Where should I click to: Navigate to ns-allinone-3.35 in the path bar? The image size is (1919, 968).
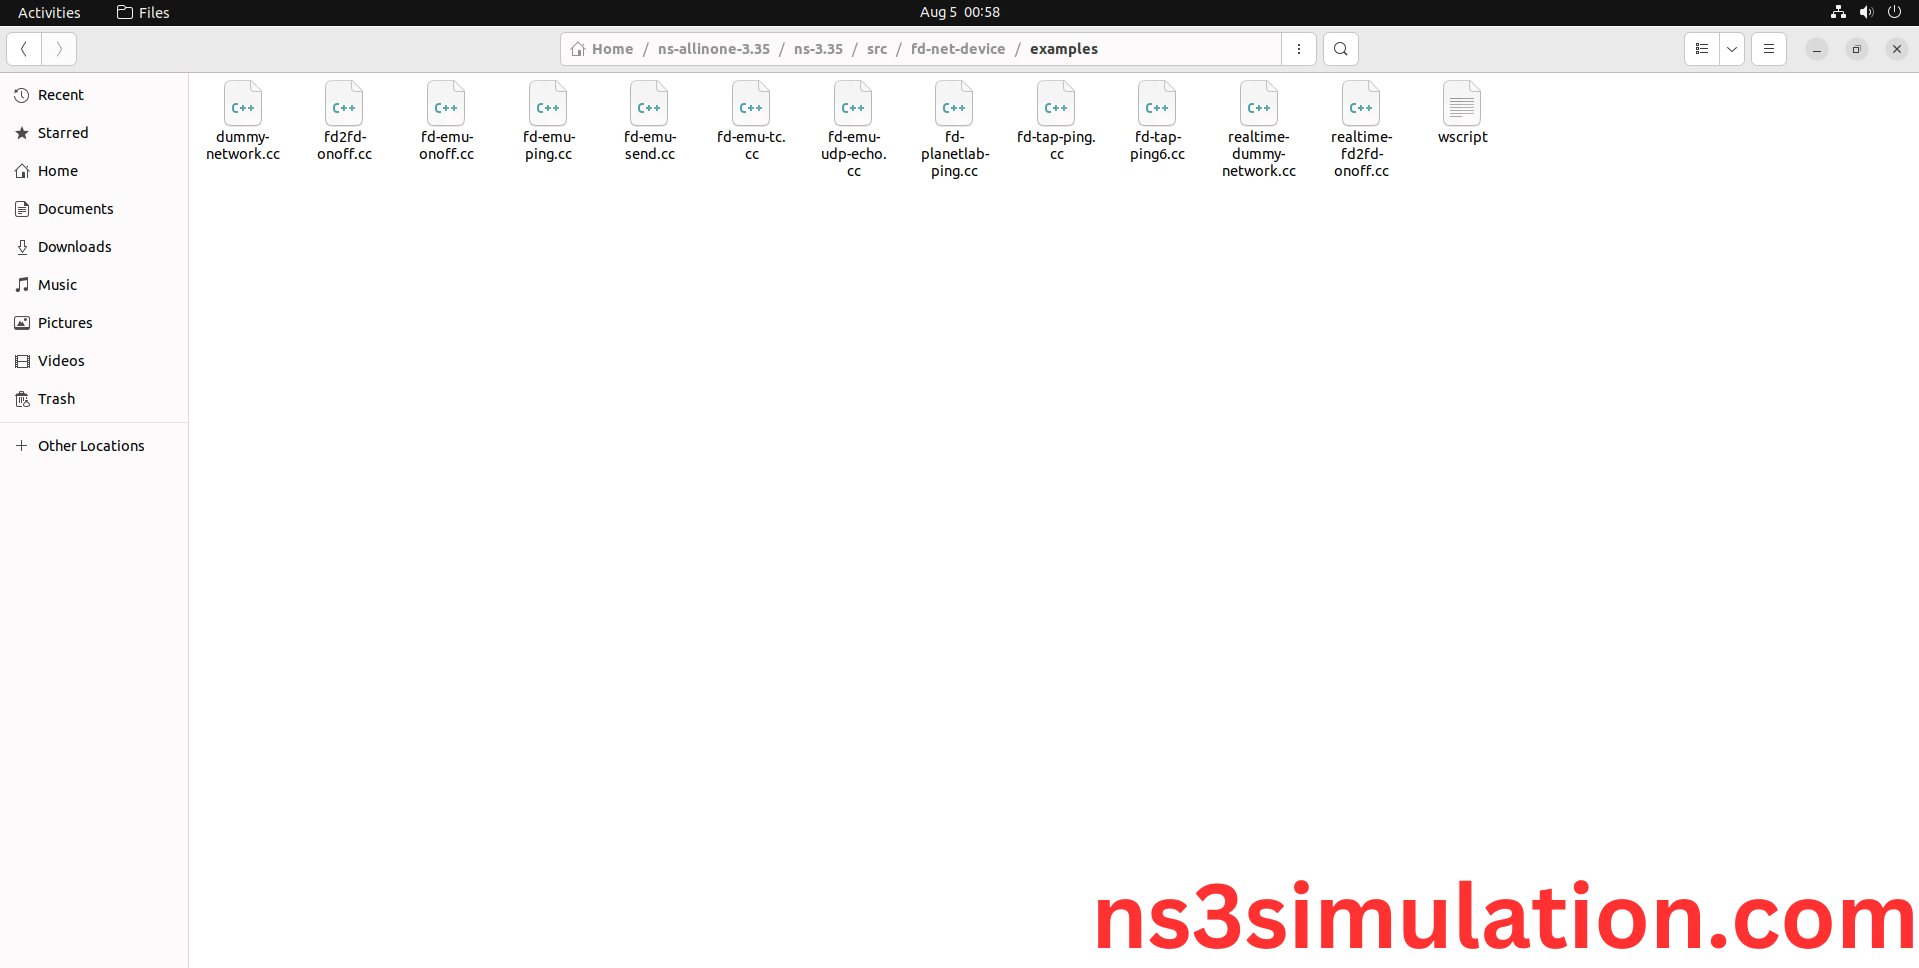(x=713, y=49)
